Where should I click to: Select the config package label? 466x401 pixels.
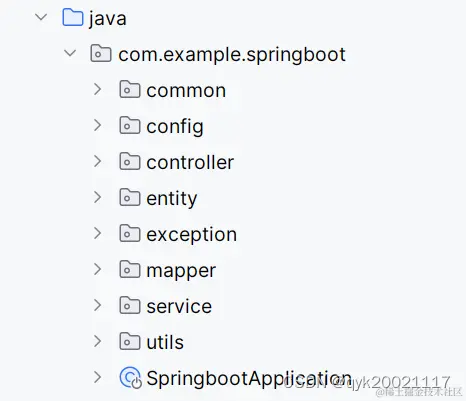click(x=175, y=127)
